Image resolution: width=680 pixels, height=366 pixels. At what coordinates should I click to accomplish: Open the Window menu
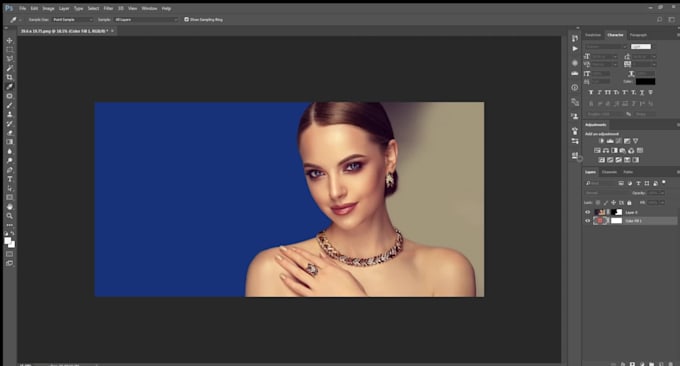[150, 8]
